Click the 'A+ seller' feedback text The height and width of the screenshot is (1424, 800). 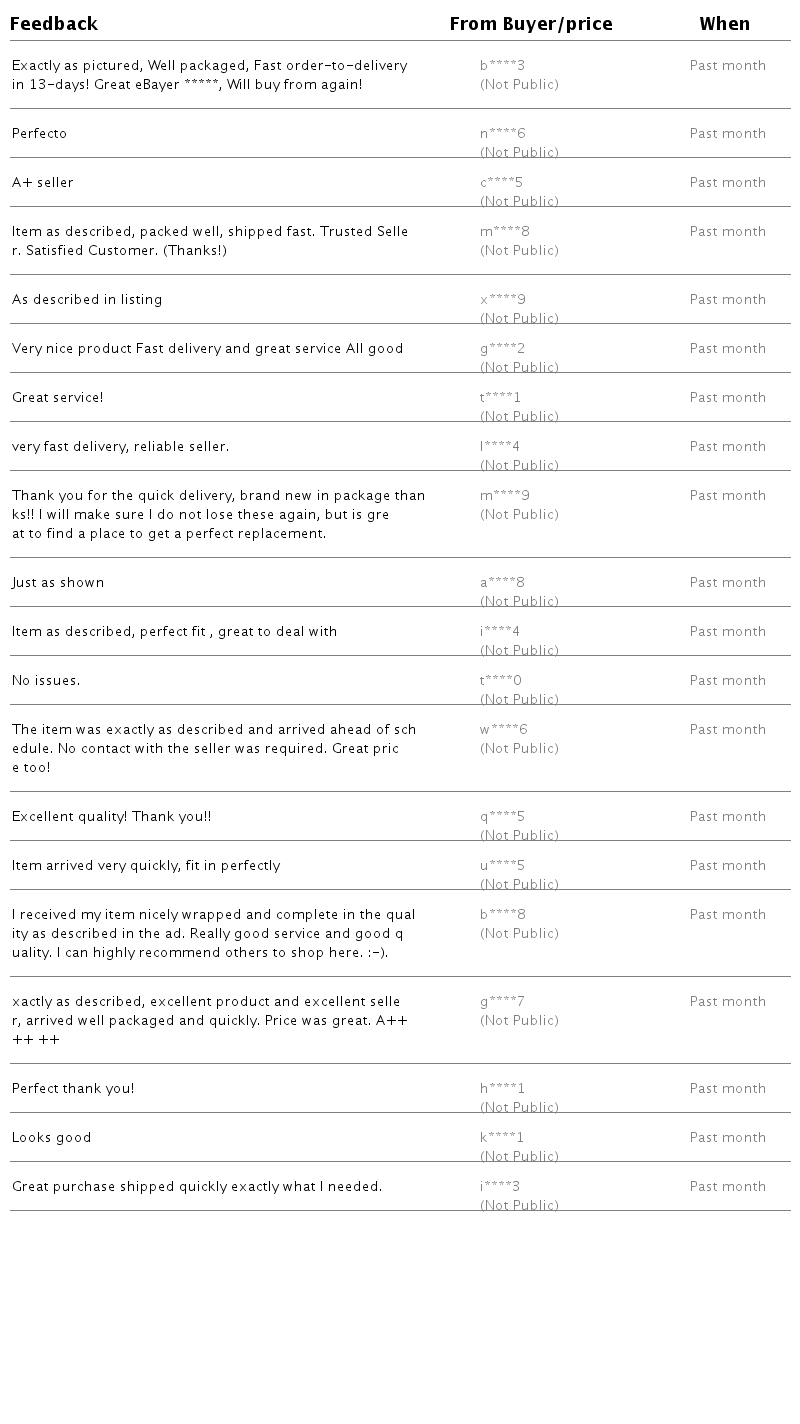[x=43, y=183]
